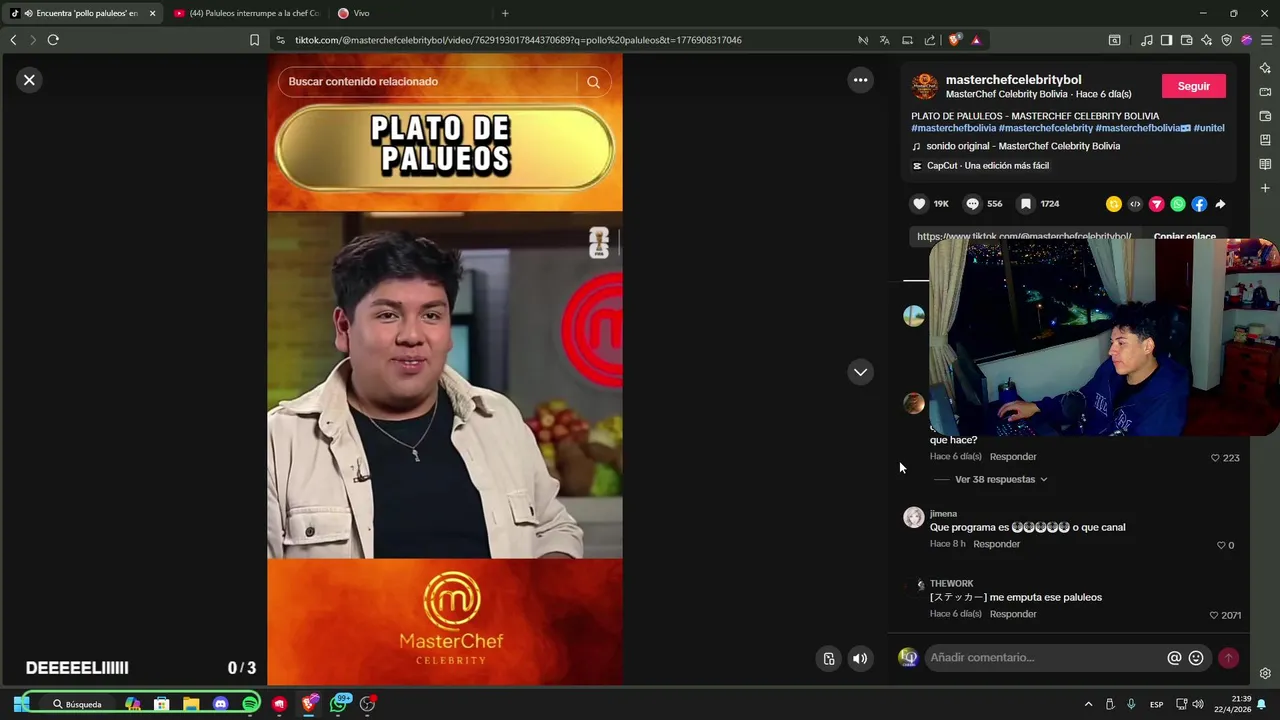Open Brave Shields lion icon
The image size is (1280, 720).
tap(955, 40)
